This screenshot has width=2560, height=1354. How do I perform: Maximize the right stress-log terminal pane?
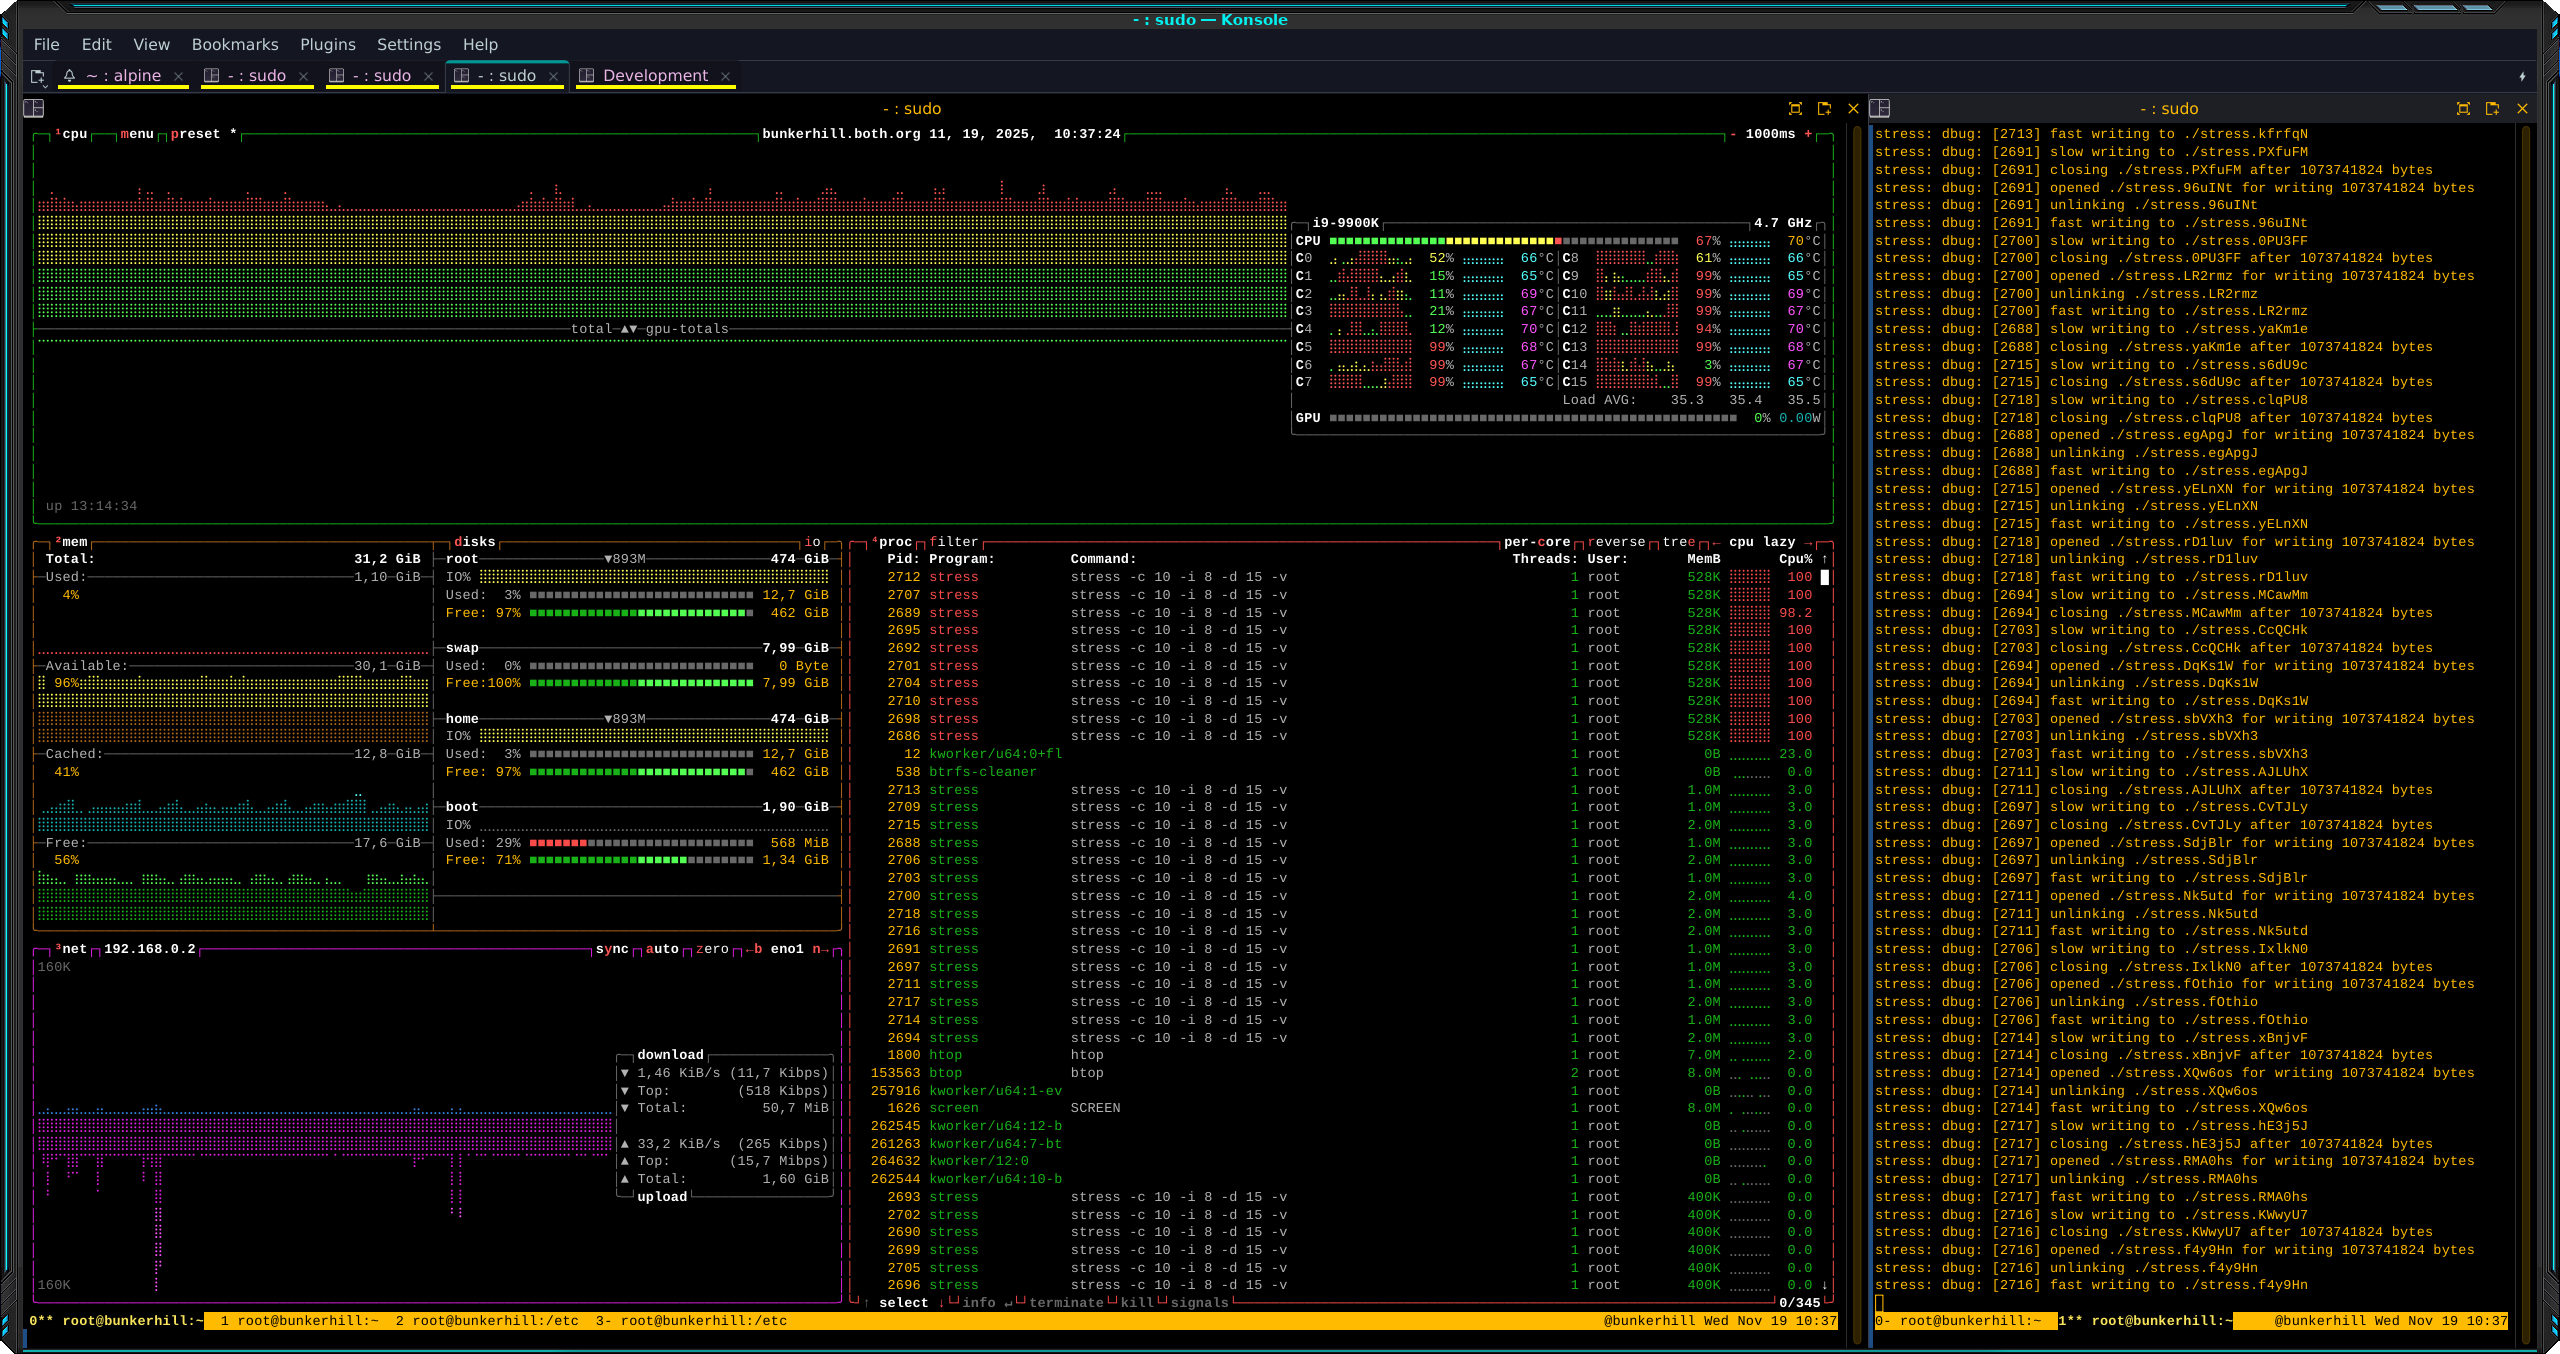coord(2463,108)
